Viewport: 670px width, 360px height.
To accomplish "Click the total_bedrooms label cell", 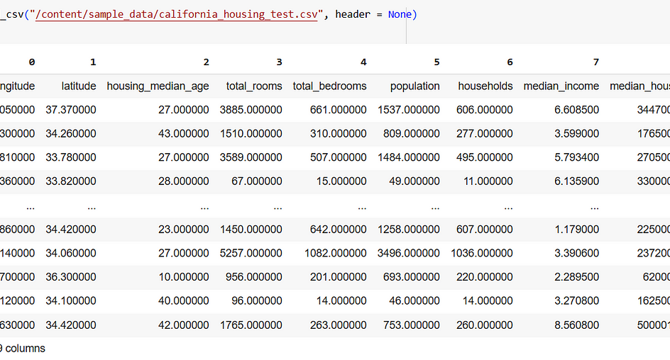I will pyautogui.click(x=329, y=86).
